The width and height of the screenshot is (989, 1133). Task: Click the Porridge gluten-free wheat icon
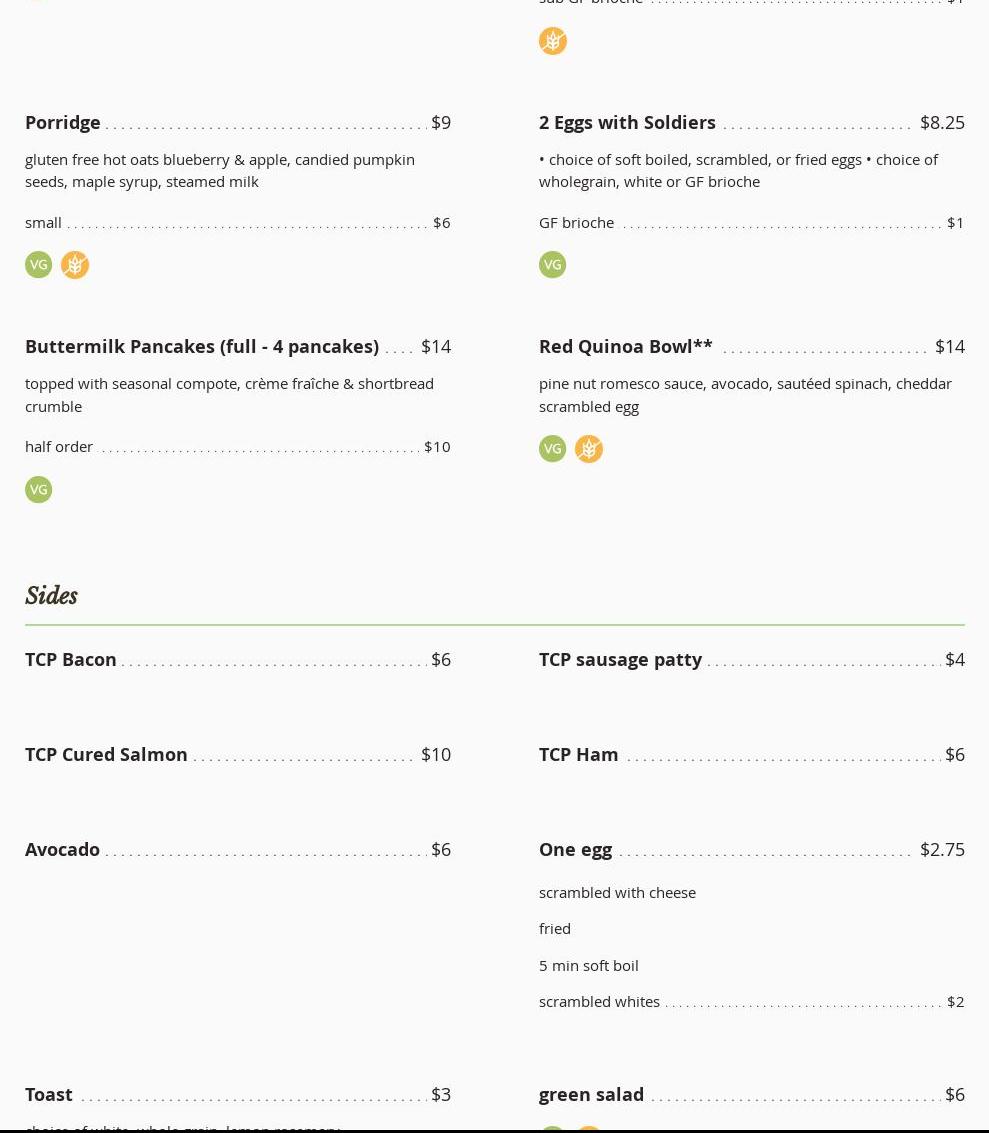(x=75, y=264)
